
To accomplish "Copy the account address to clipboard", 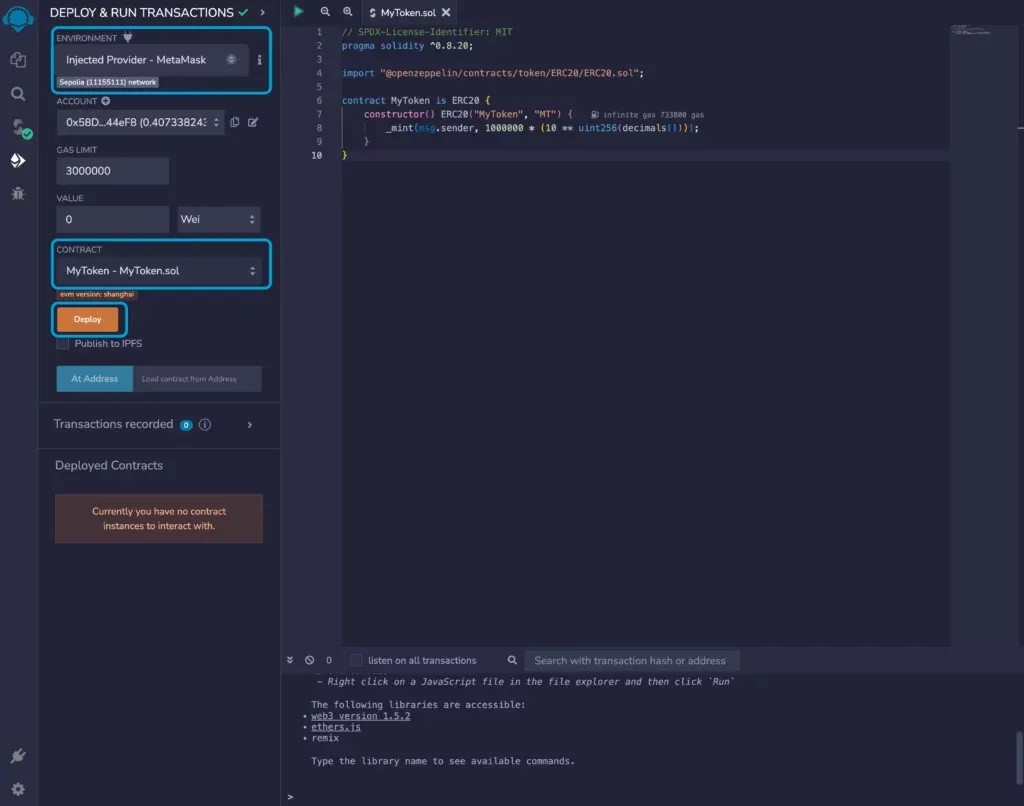I will tap(235, 122).
